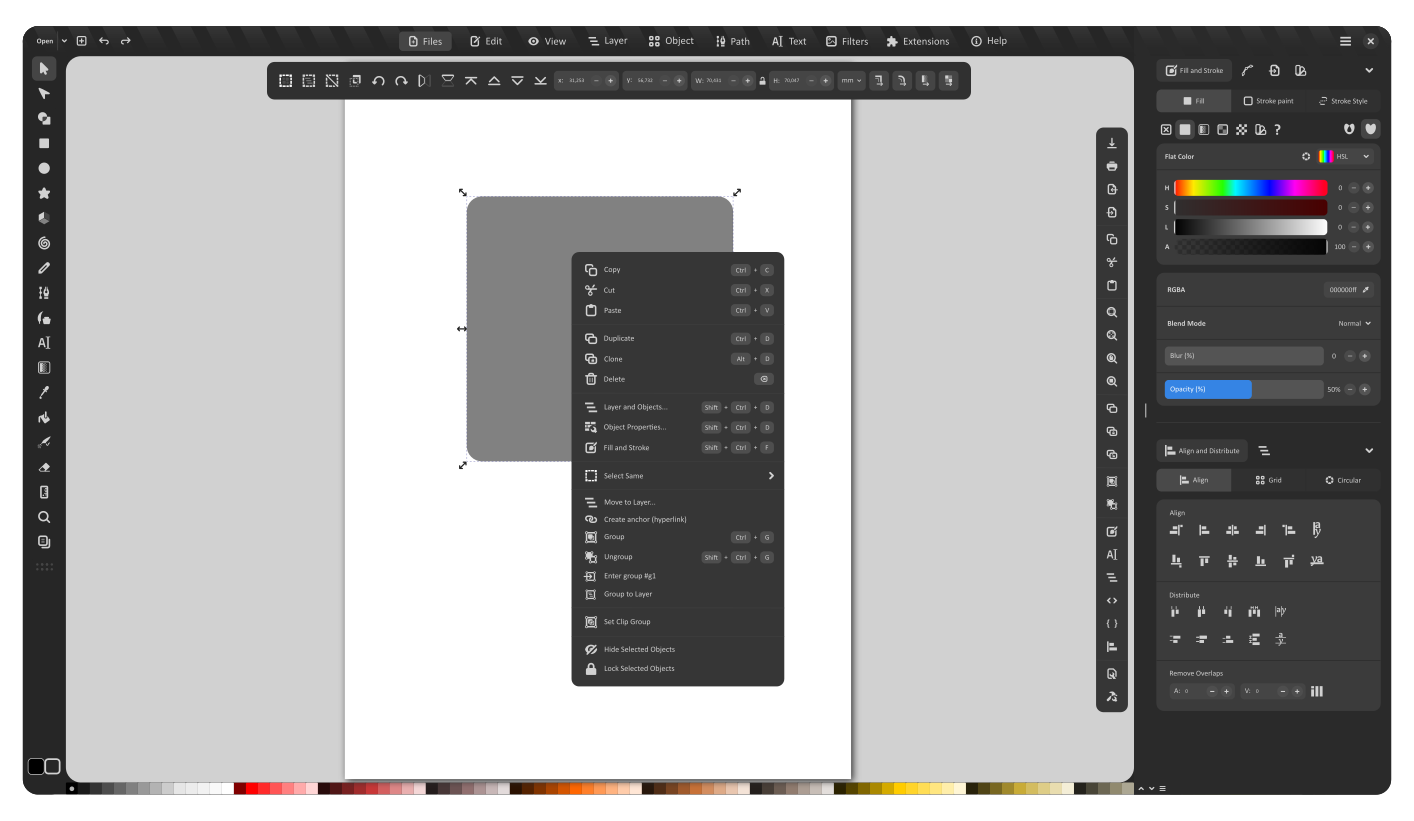Screen dimensions: 1414x821
Task: Open the Path menu
Action: coord(732,41)
